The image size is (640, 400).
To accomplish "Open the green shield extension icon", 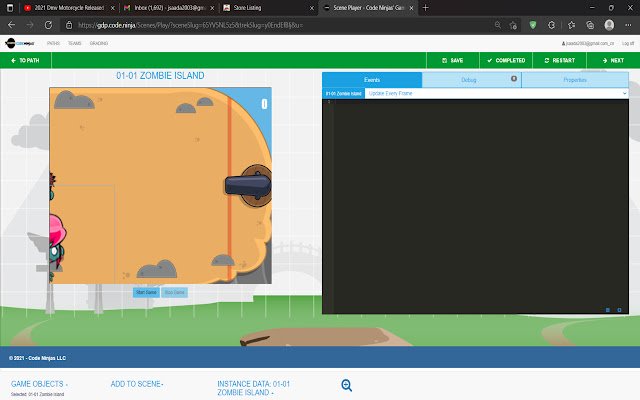I will 533,25.
